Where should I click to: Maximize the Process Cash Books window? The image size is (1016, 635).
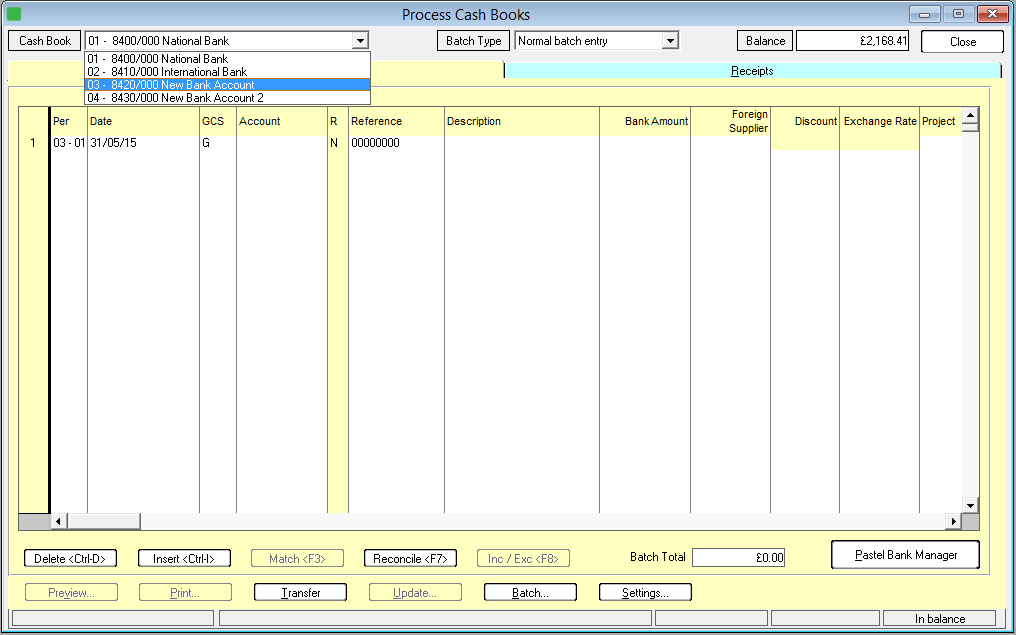click(x=958, y=14)
